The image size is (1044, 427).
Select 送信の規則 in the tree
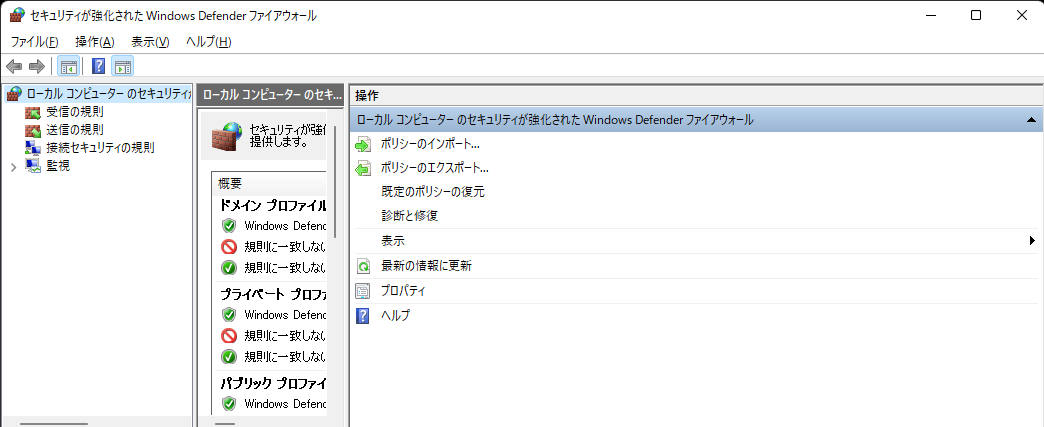tap(73, 130)
